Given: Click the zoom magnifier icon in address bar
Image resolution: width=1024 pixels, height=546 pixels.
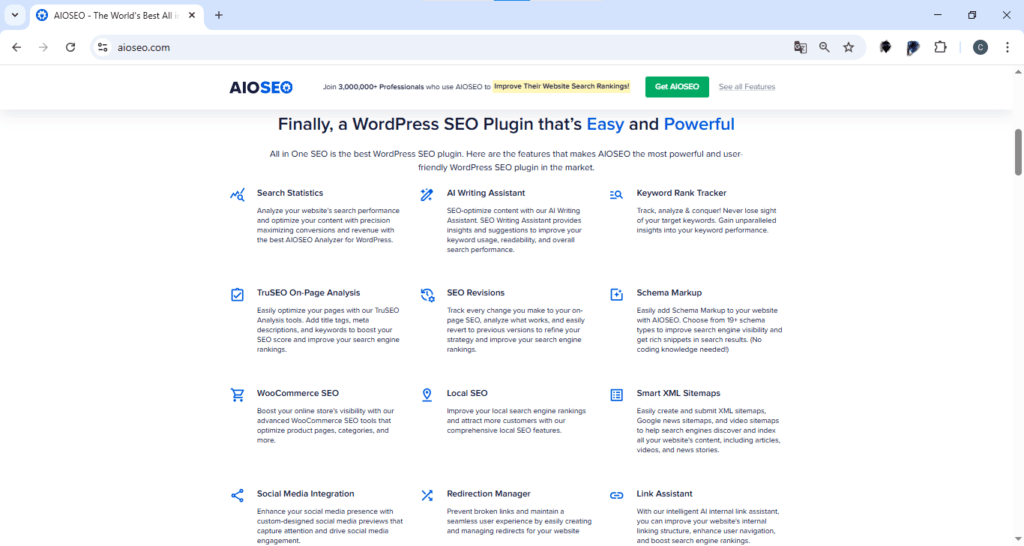Looking at the screenshot, I should point(824,47).
